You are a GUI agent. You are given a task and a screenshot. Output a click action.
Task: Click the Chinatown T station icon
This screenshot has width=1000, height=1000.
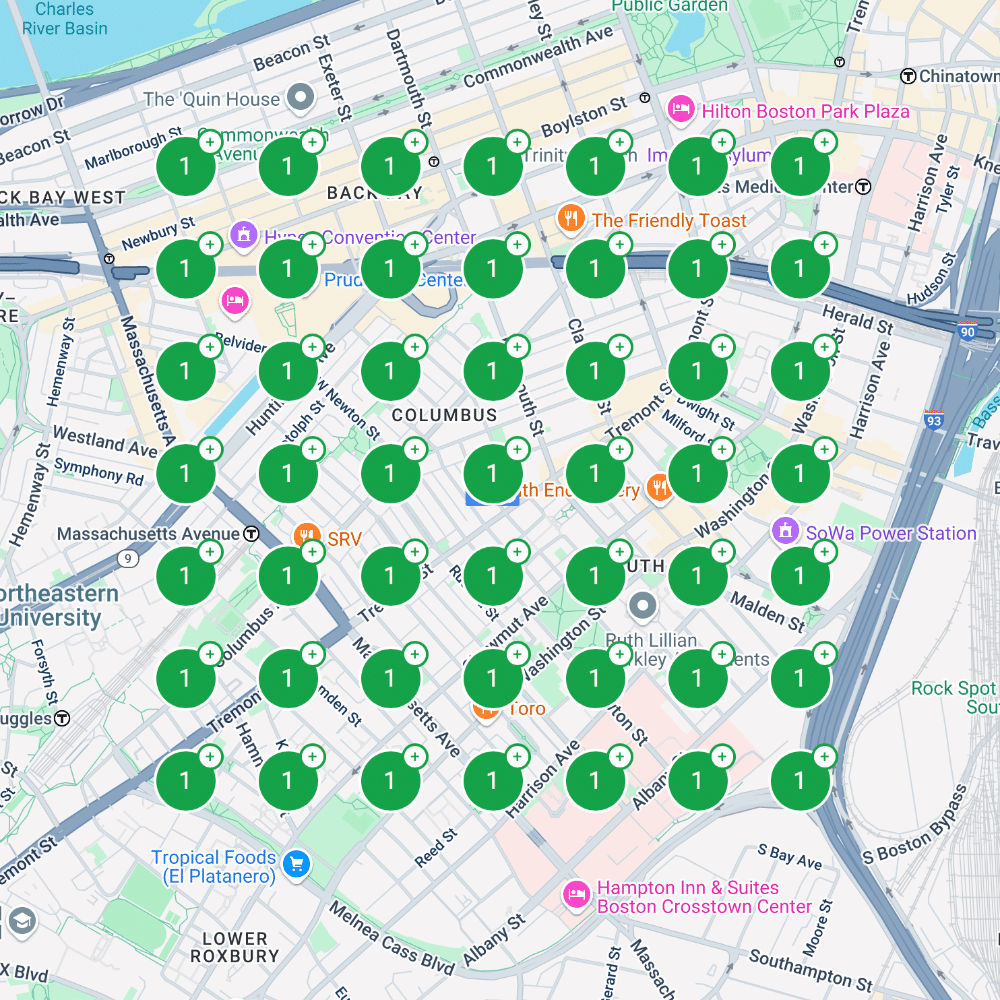908,77
